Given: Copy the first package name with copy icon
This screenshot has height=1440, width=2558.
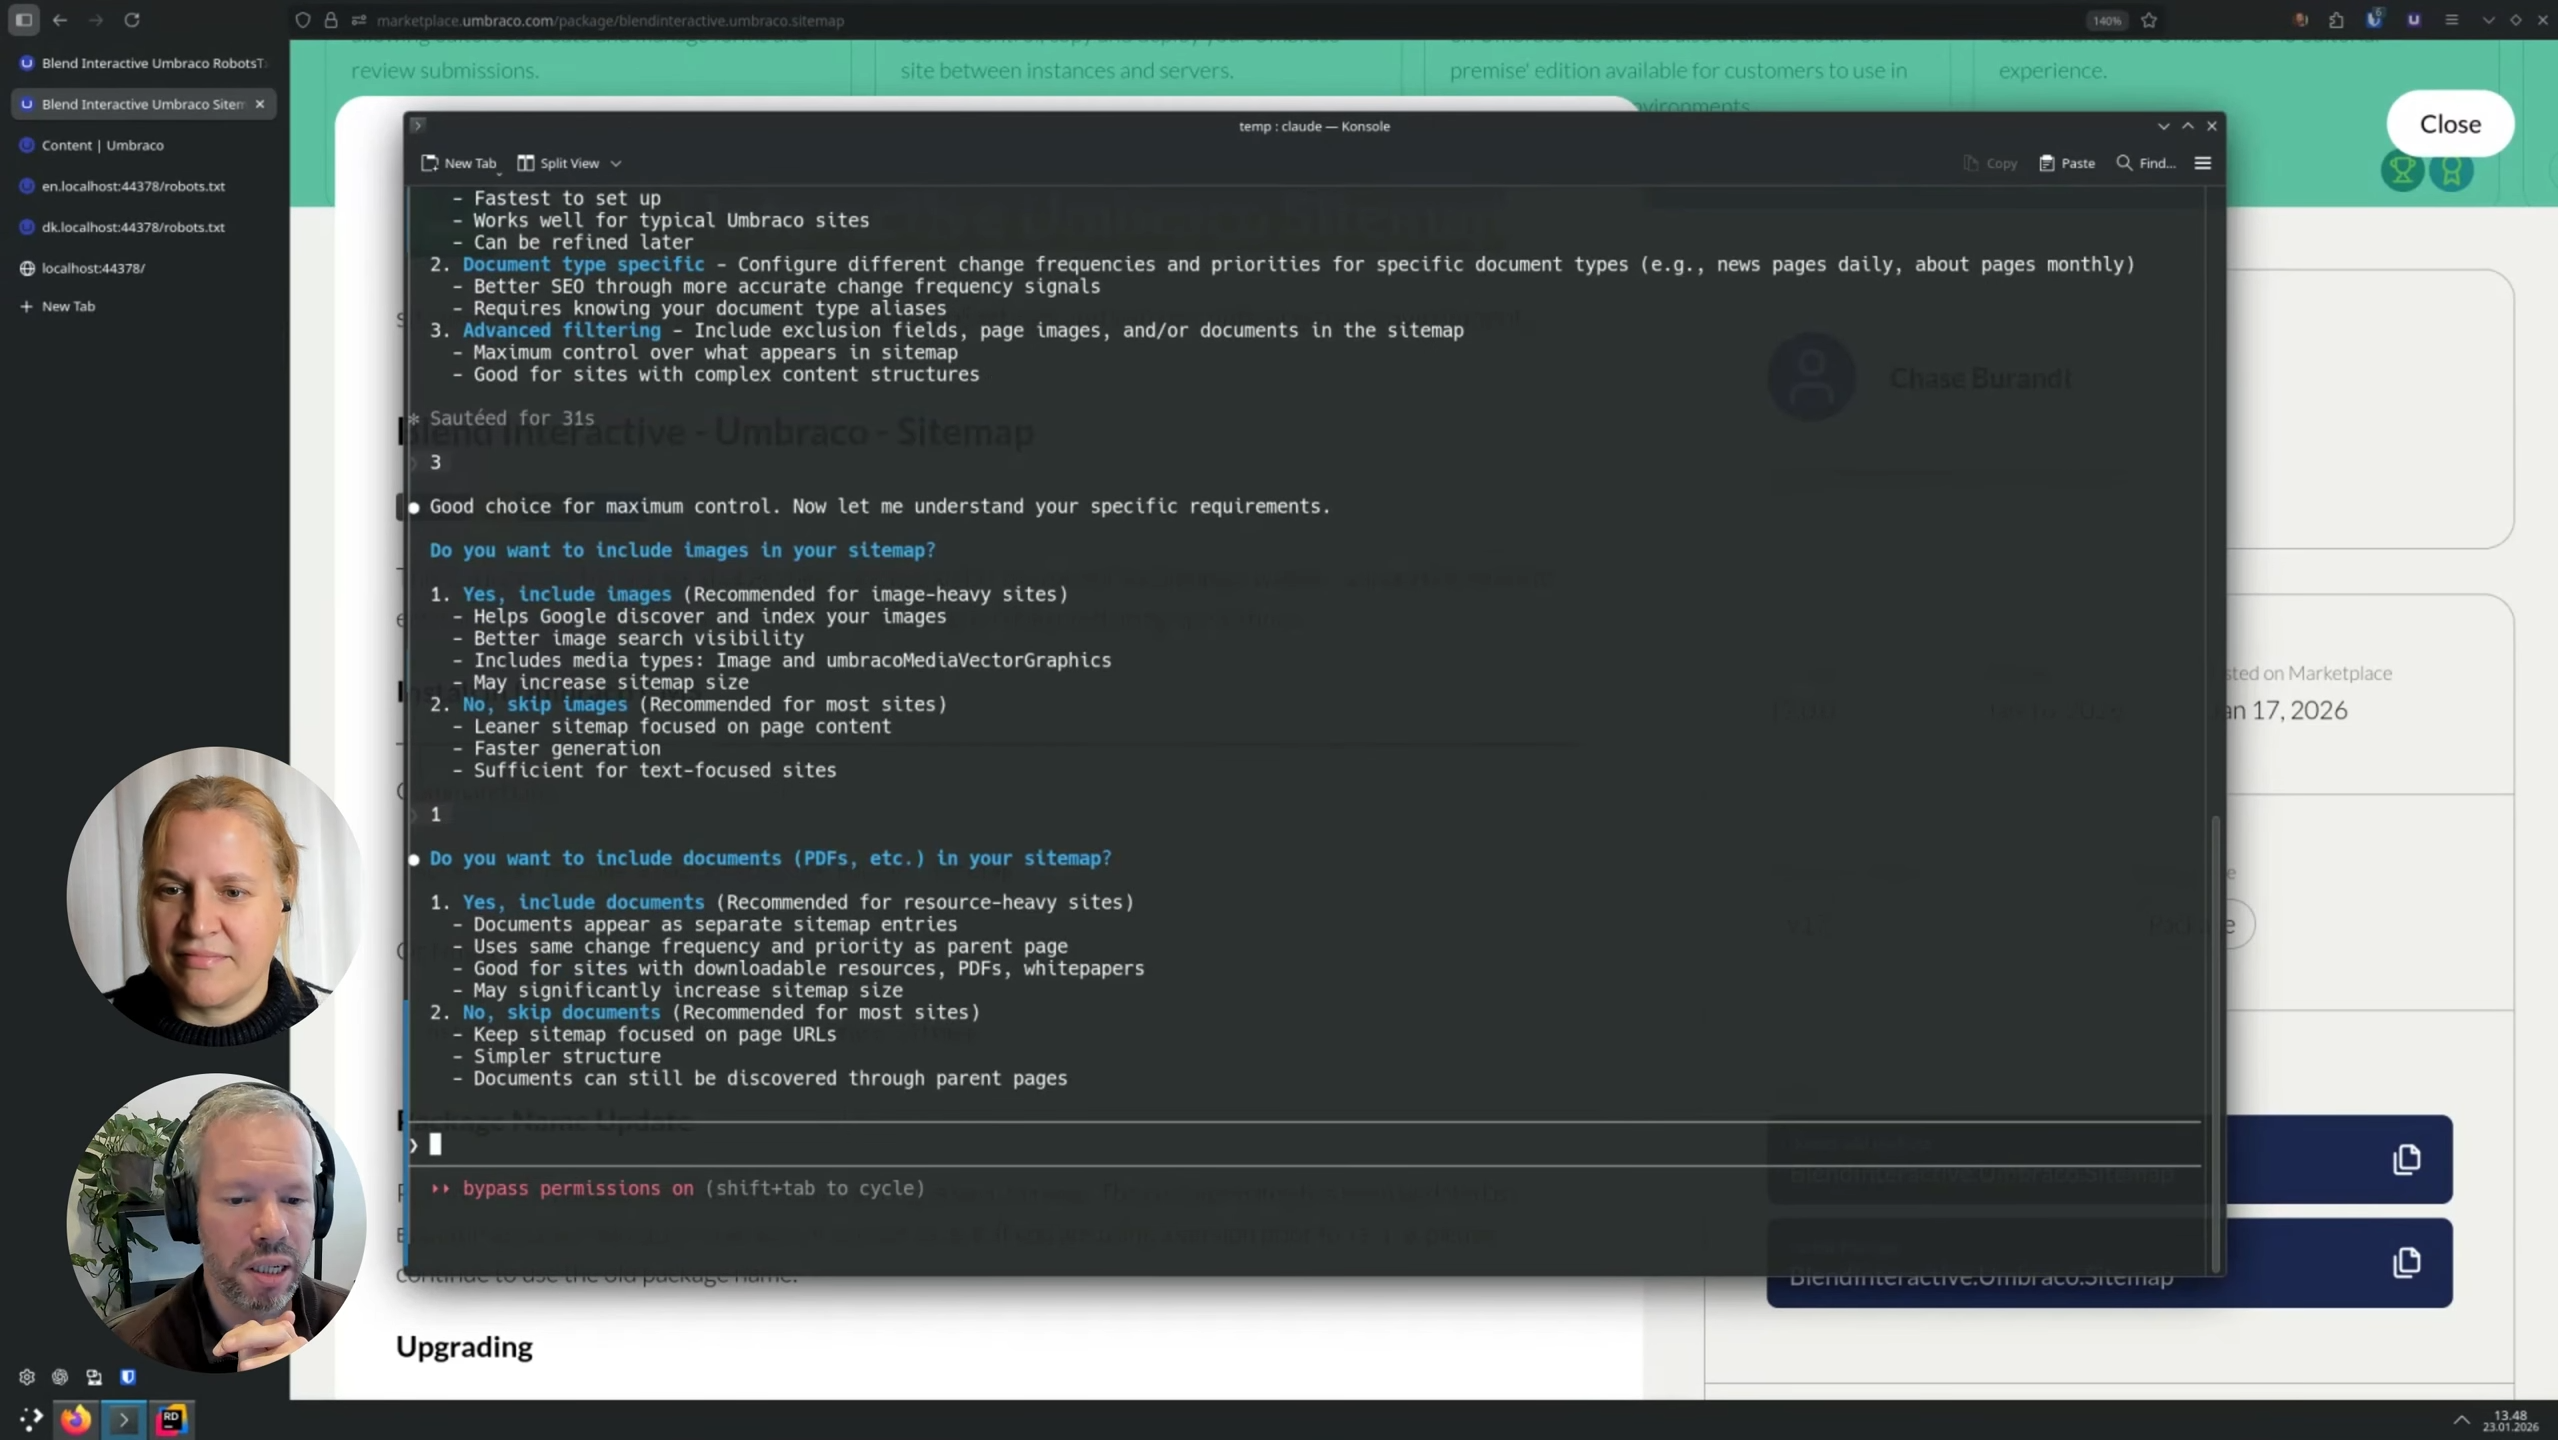Looking at the screenshot, I should click(x=2407, y=1159).
